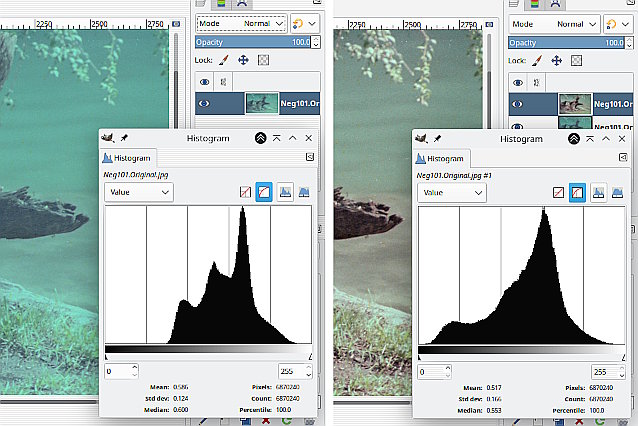Open tab configuration menu in left Histogram dialog
The width and height of the screenshot is (638, 426).
310,157
